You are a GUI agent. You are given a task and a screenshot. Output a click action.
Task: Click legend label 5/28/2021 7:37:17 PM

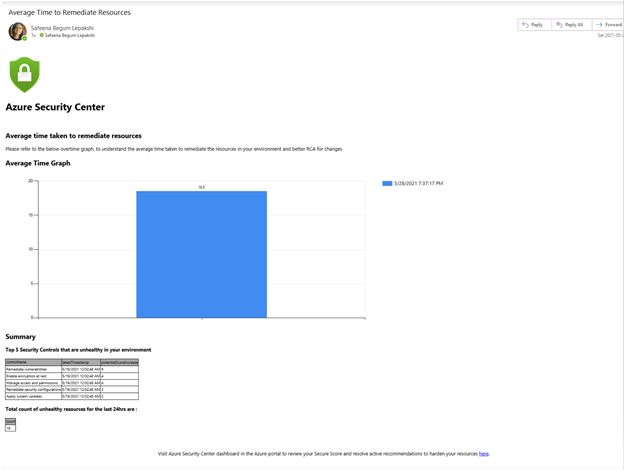418,183
